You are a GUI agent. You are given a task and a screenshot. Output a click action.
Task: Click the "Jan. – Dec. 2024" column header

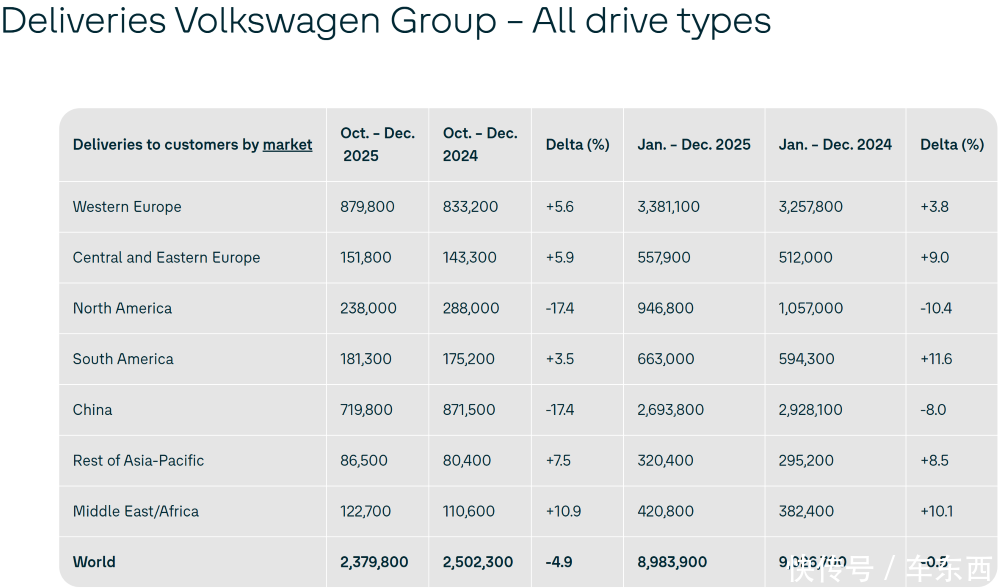point(835,145)
